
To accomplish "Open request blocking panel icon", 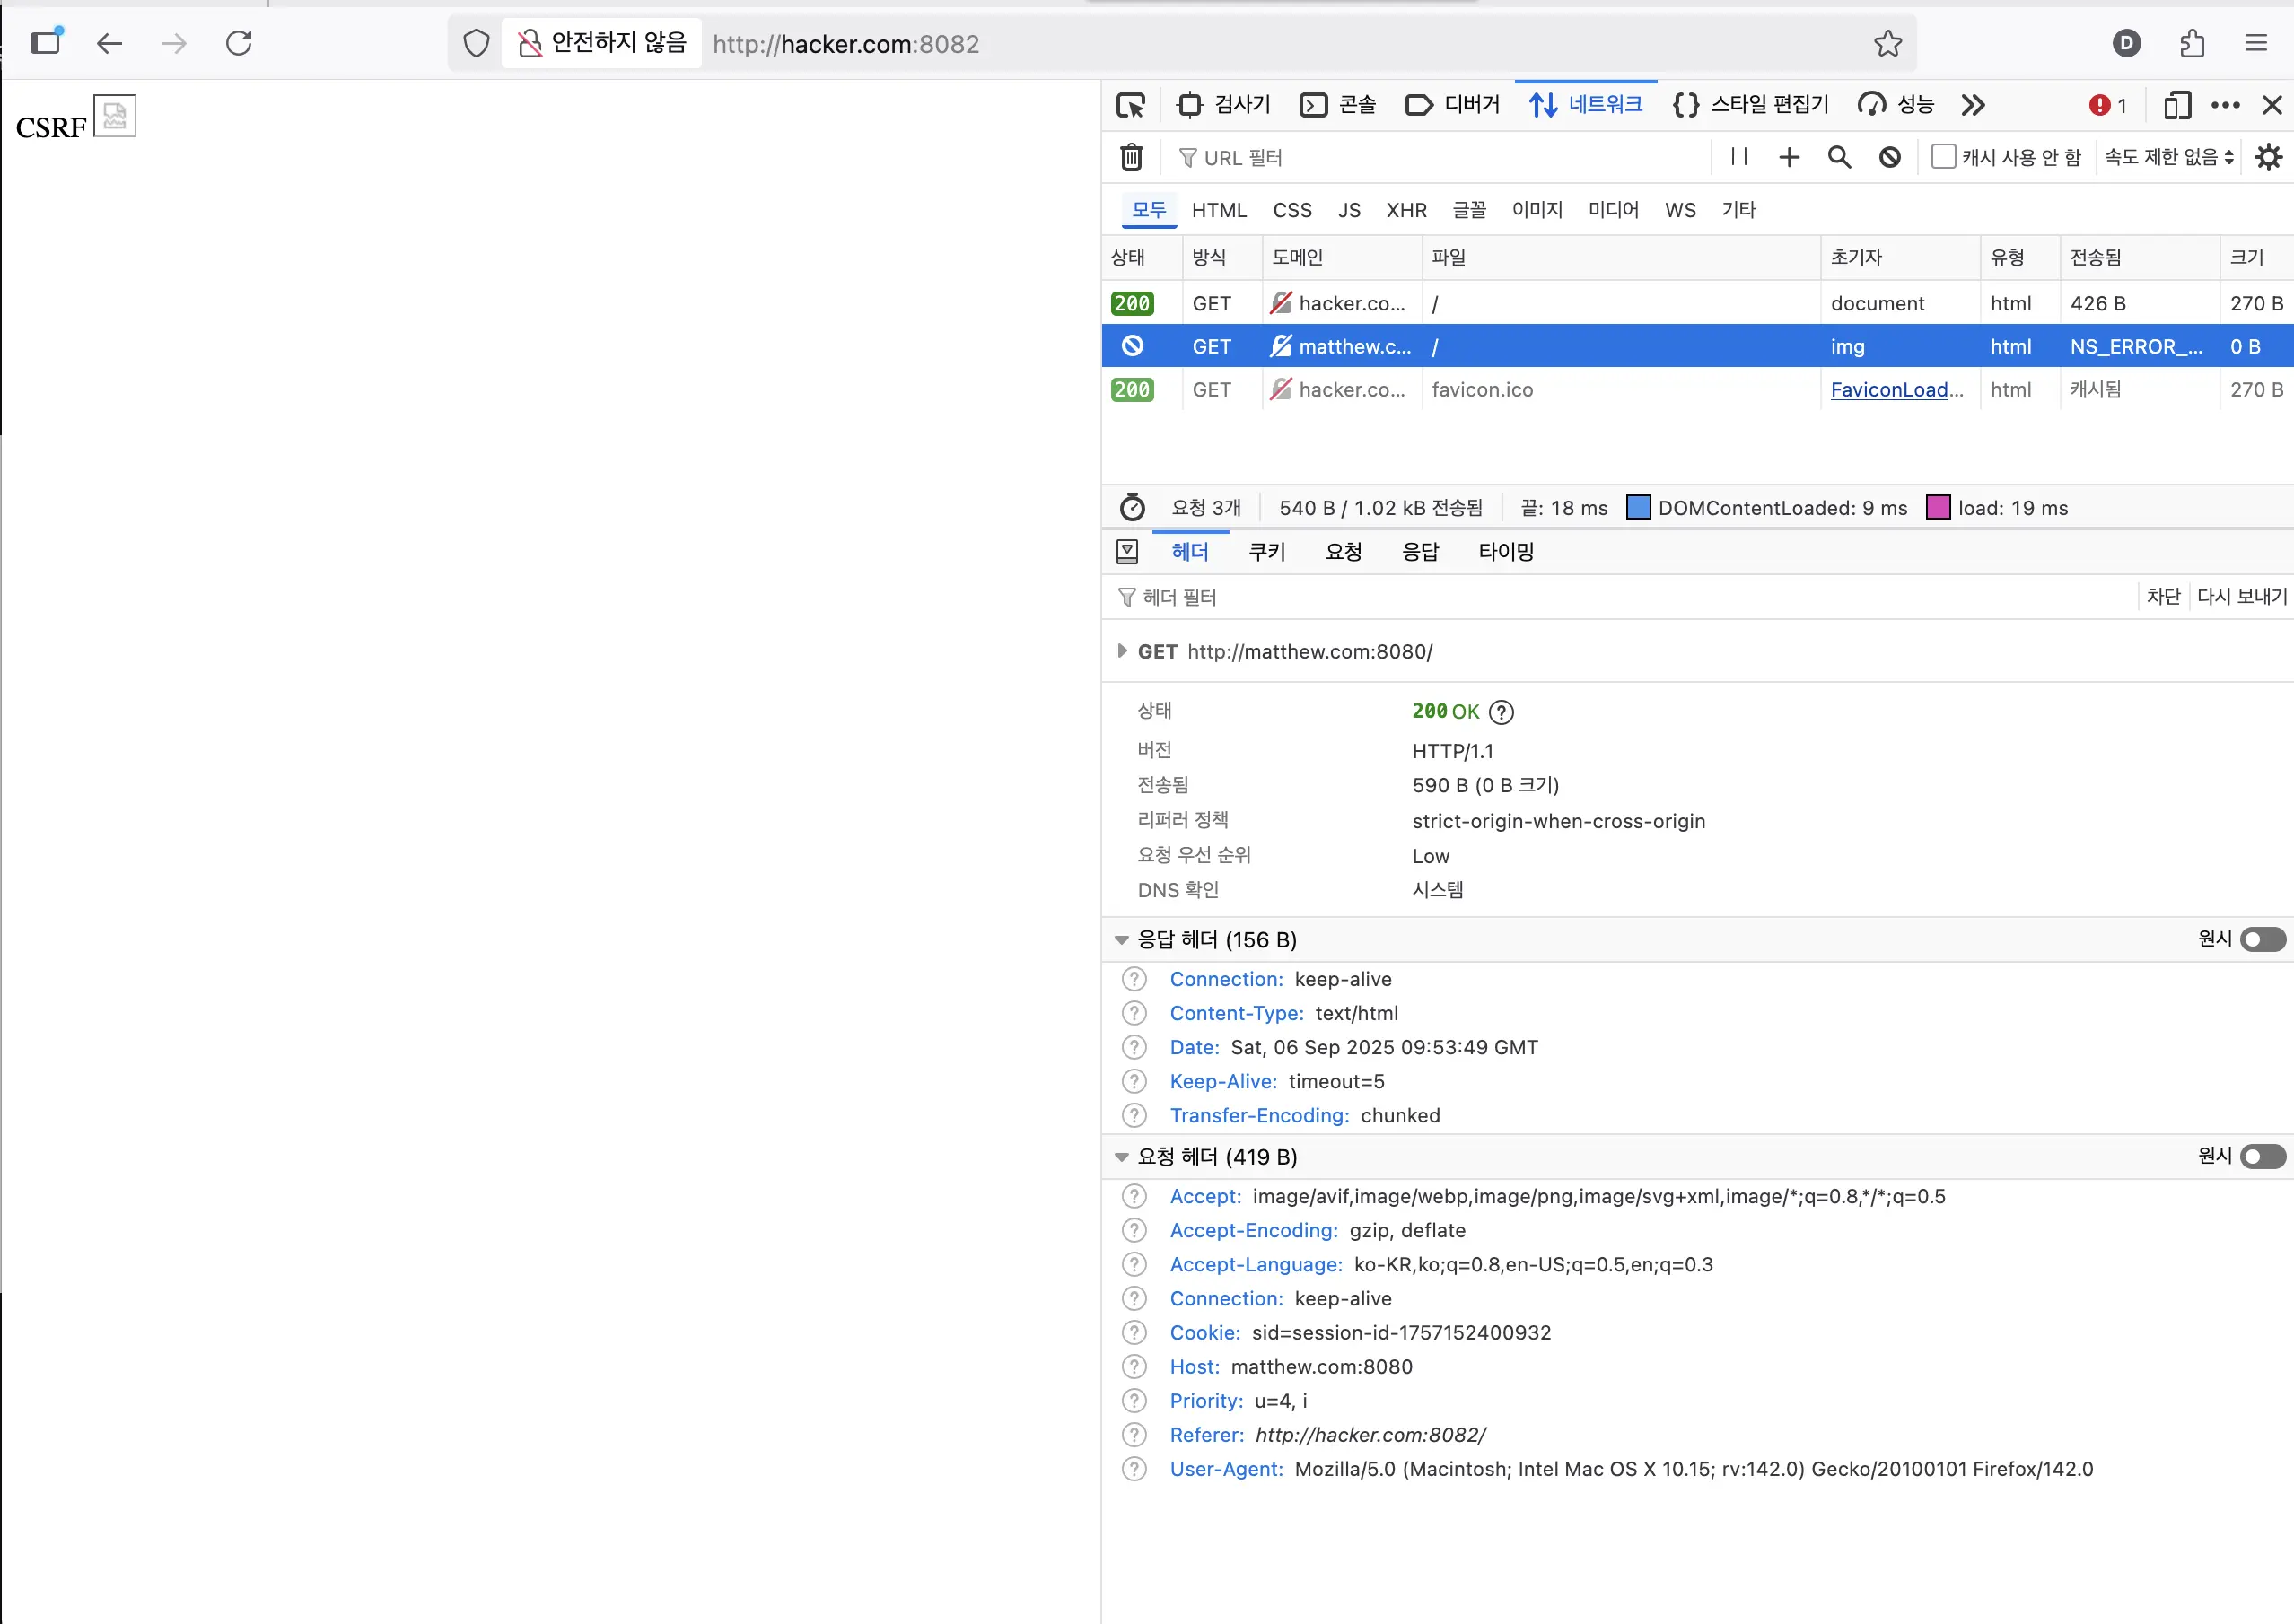I will tap(1889, 157).
